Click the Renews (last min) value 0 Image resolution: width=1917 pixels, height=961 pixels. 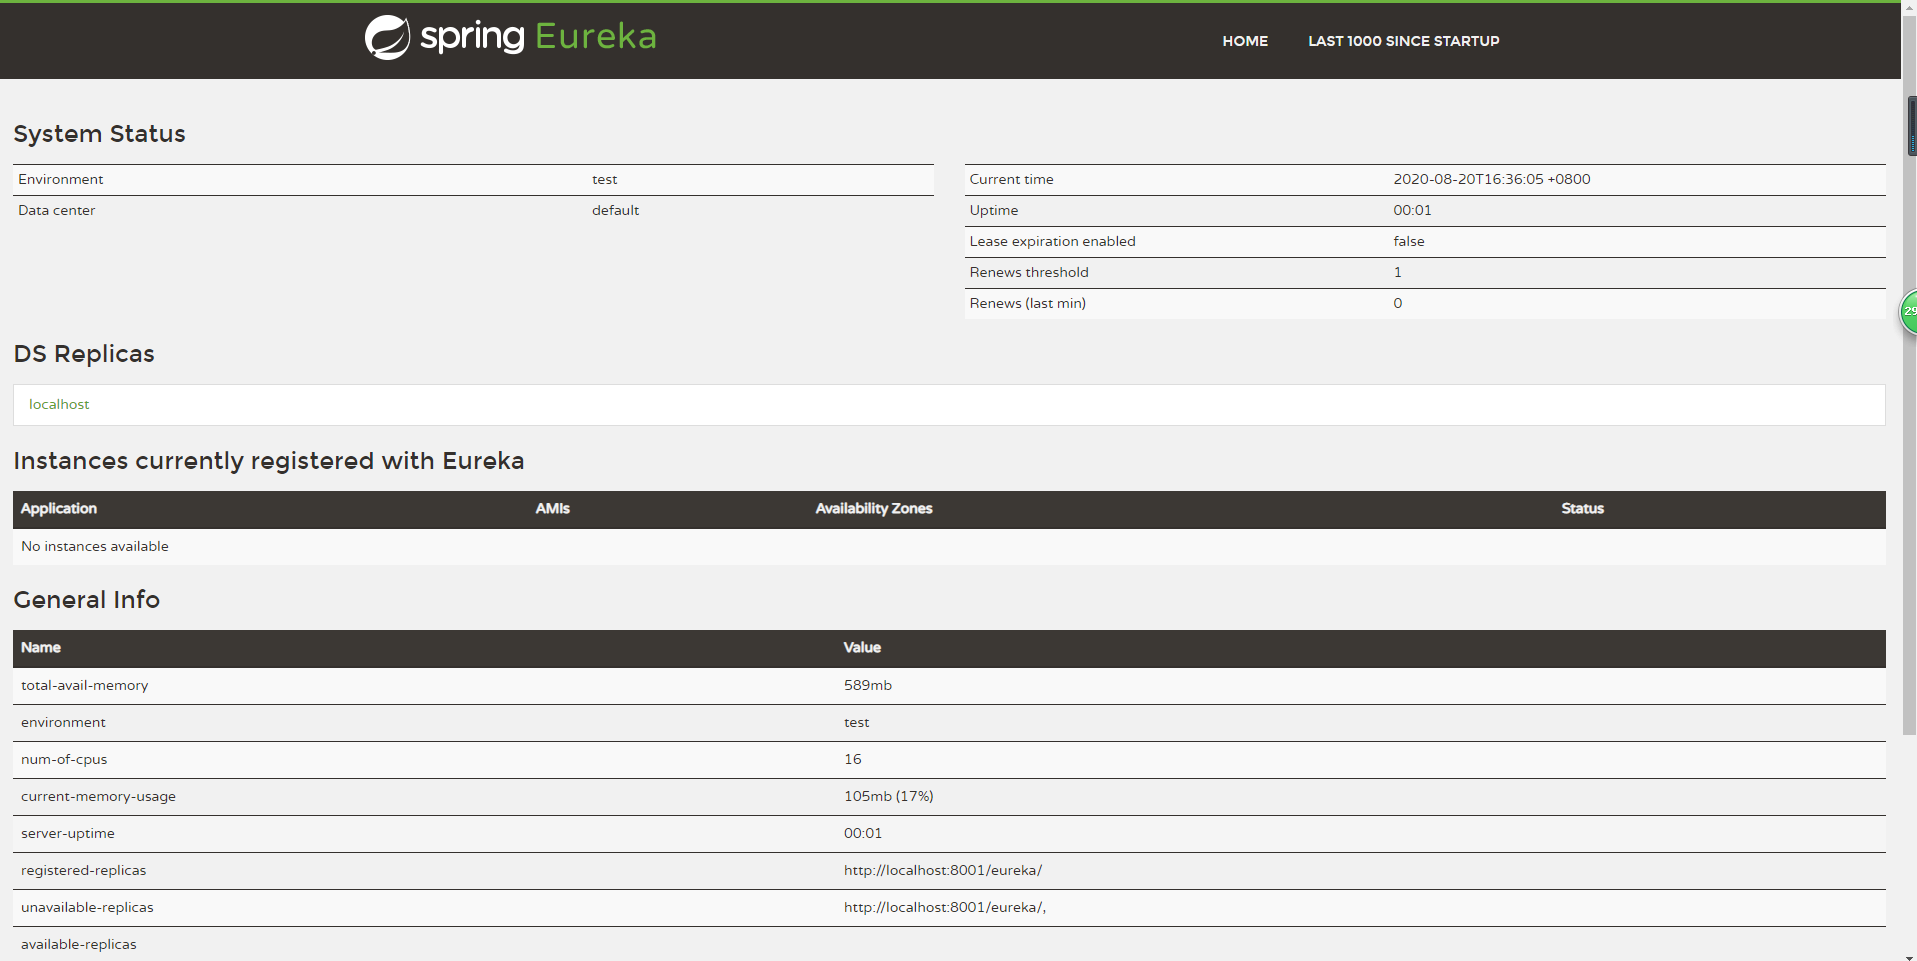(1398, 303)
